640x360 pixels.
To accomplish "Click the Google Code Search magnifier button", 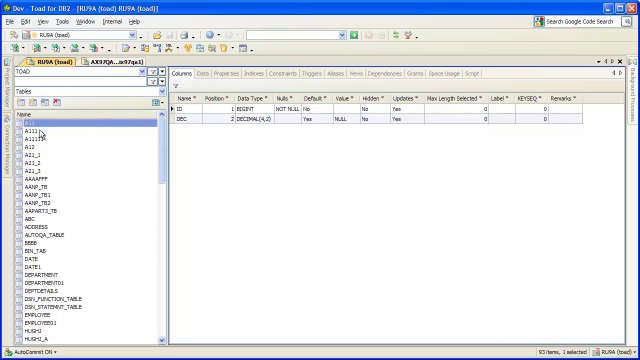I will point(627,22).
